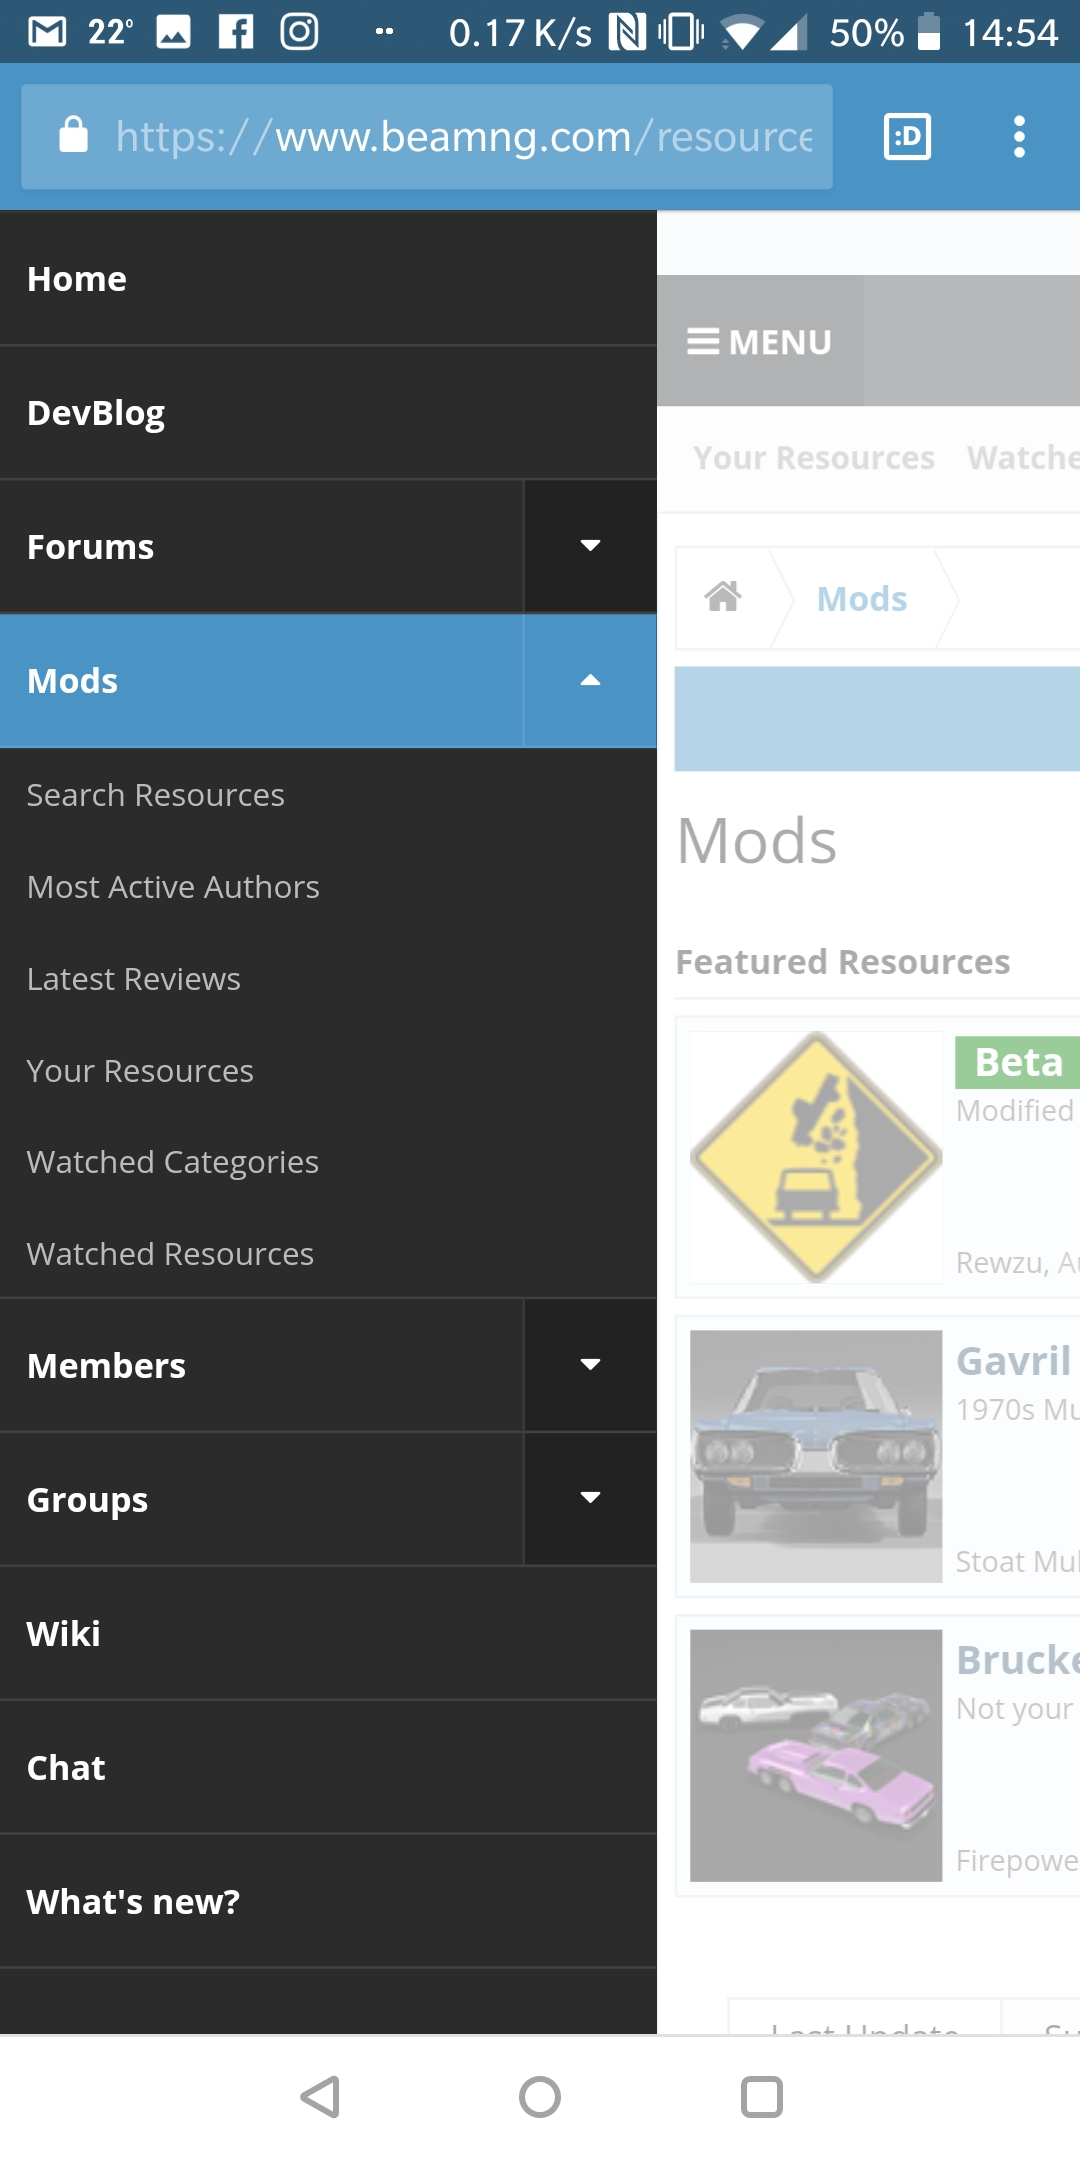Expand the Groups submenu arrow
Screen dimensions: 1080x2160
coord(590,1498)
